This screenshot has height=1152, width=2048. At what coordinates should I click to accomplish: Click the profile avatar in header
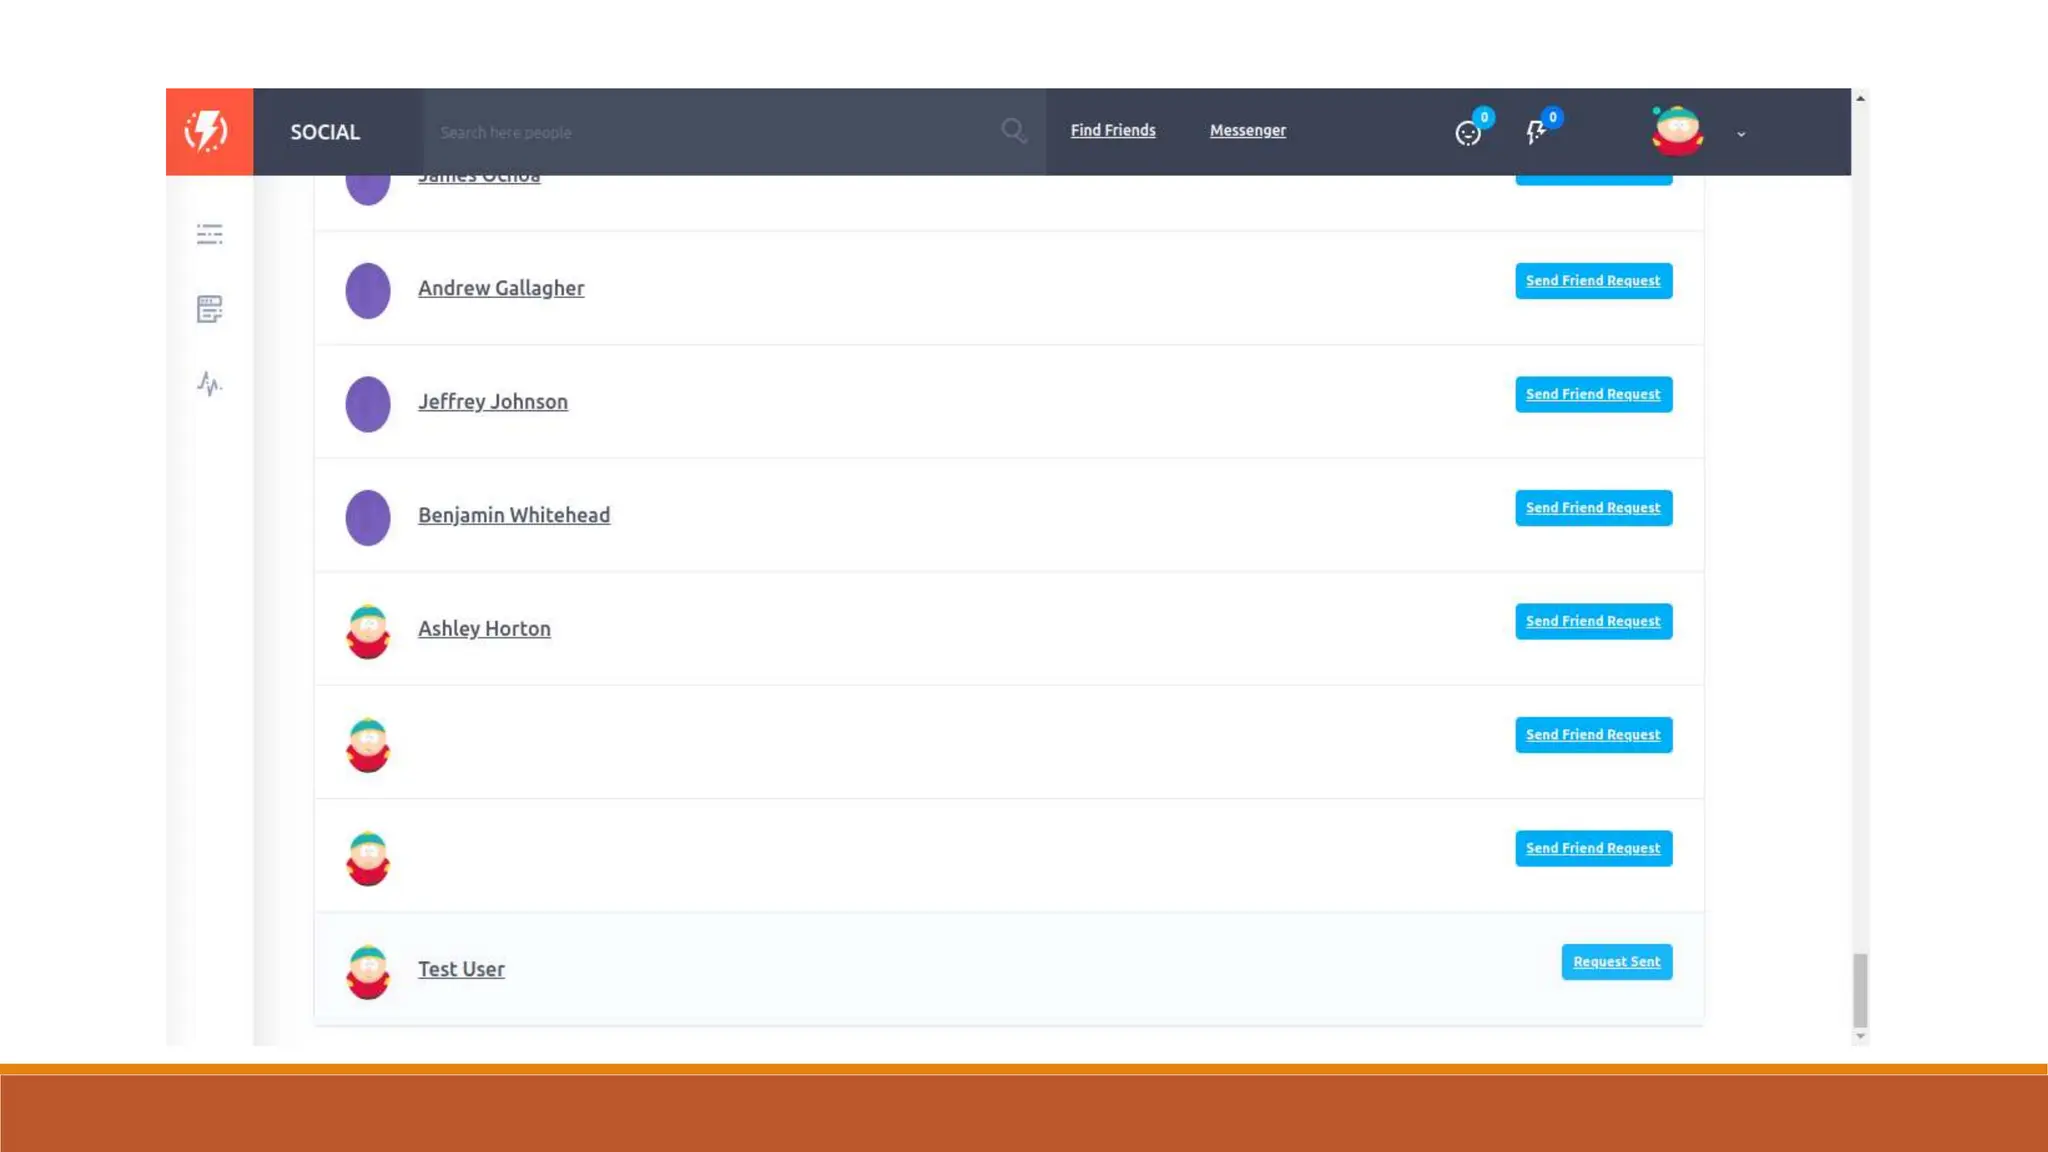1677,131
